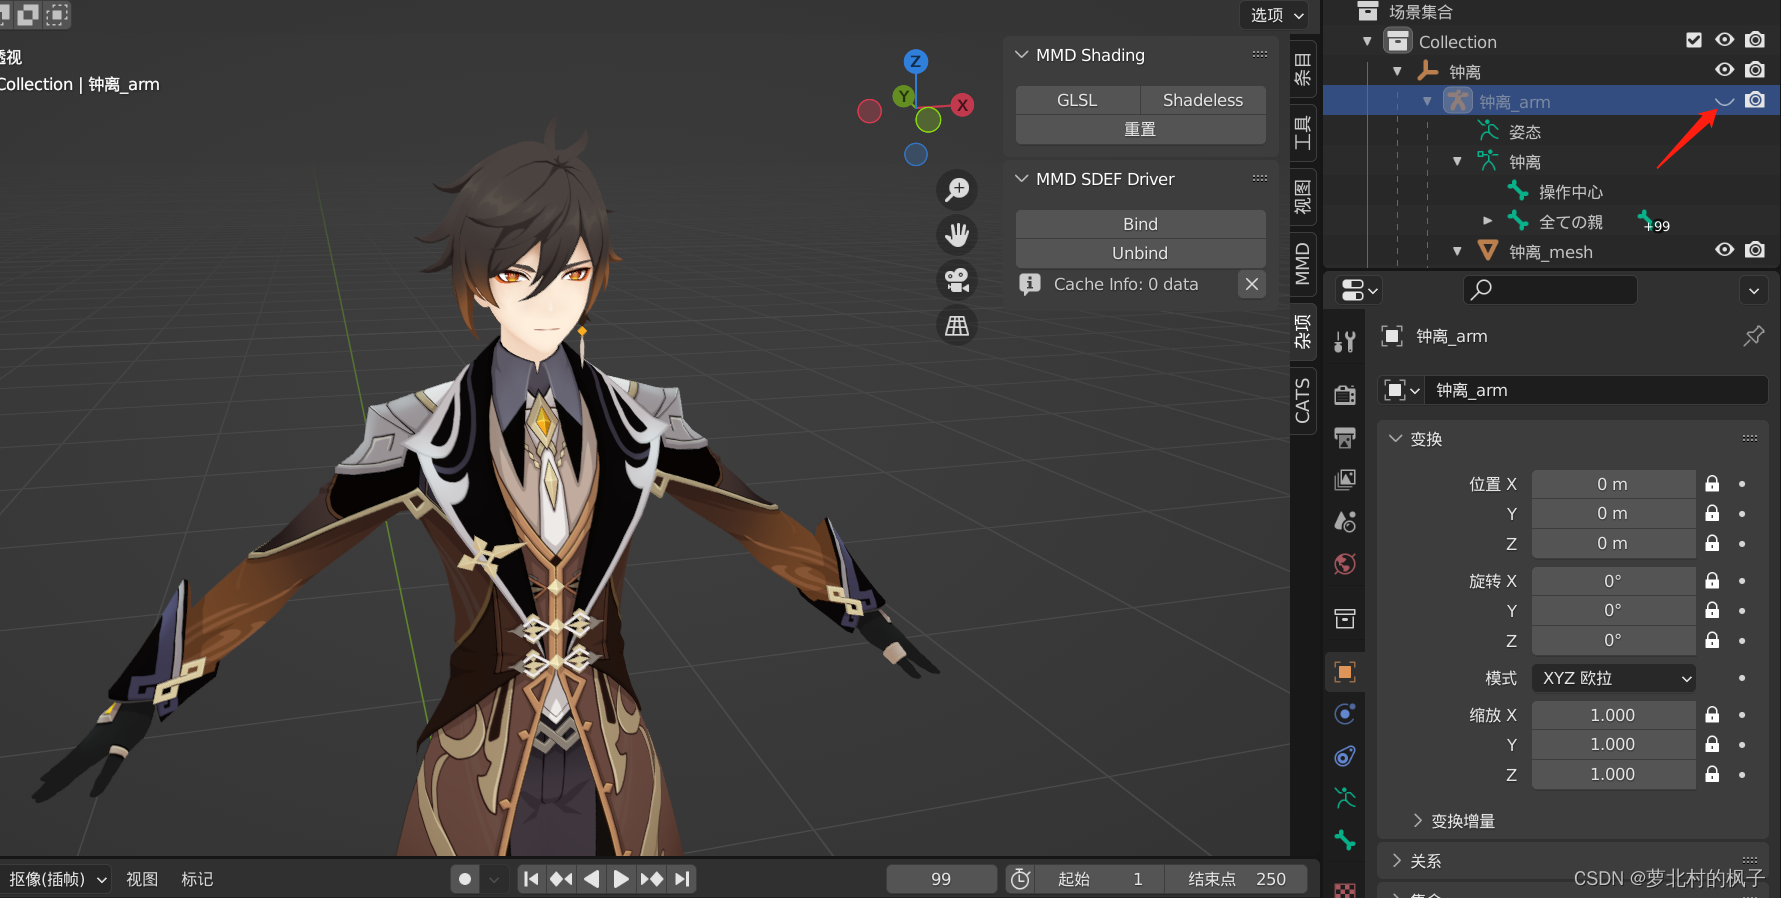Open the Render properties tab

coord(1345,394)
